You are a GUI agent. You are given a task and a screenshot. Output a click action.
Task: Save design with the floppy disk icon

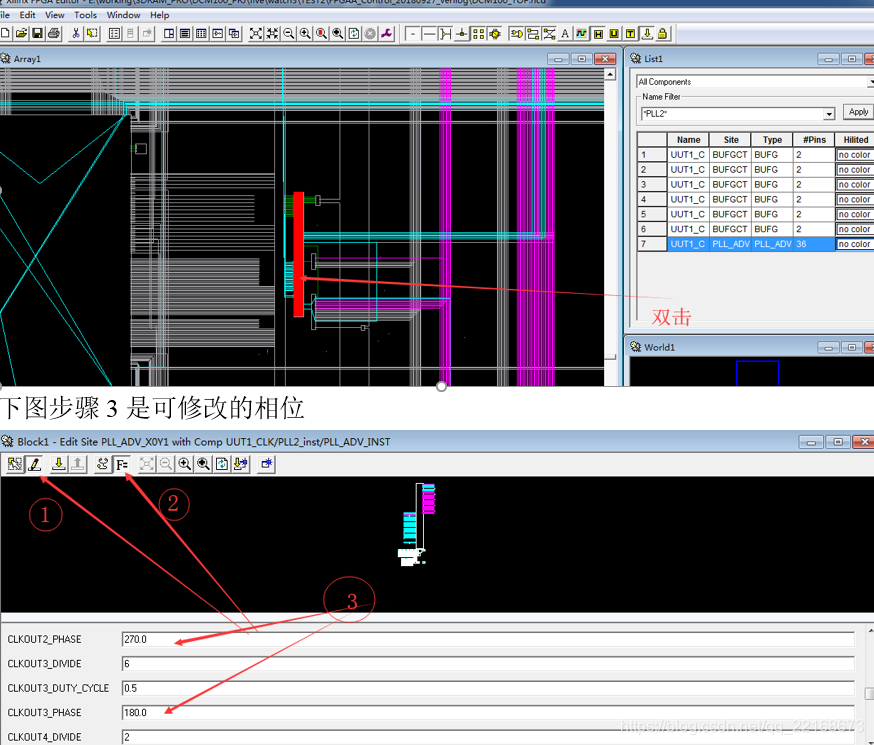point(37,33)
